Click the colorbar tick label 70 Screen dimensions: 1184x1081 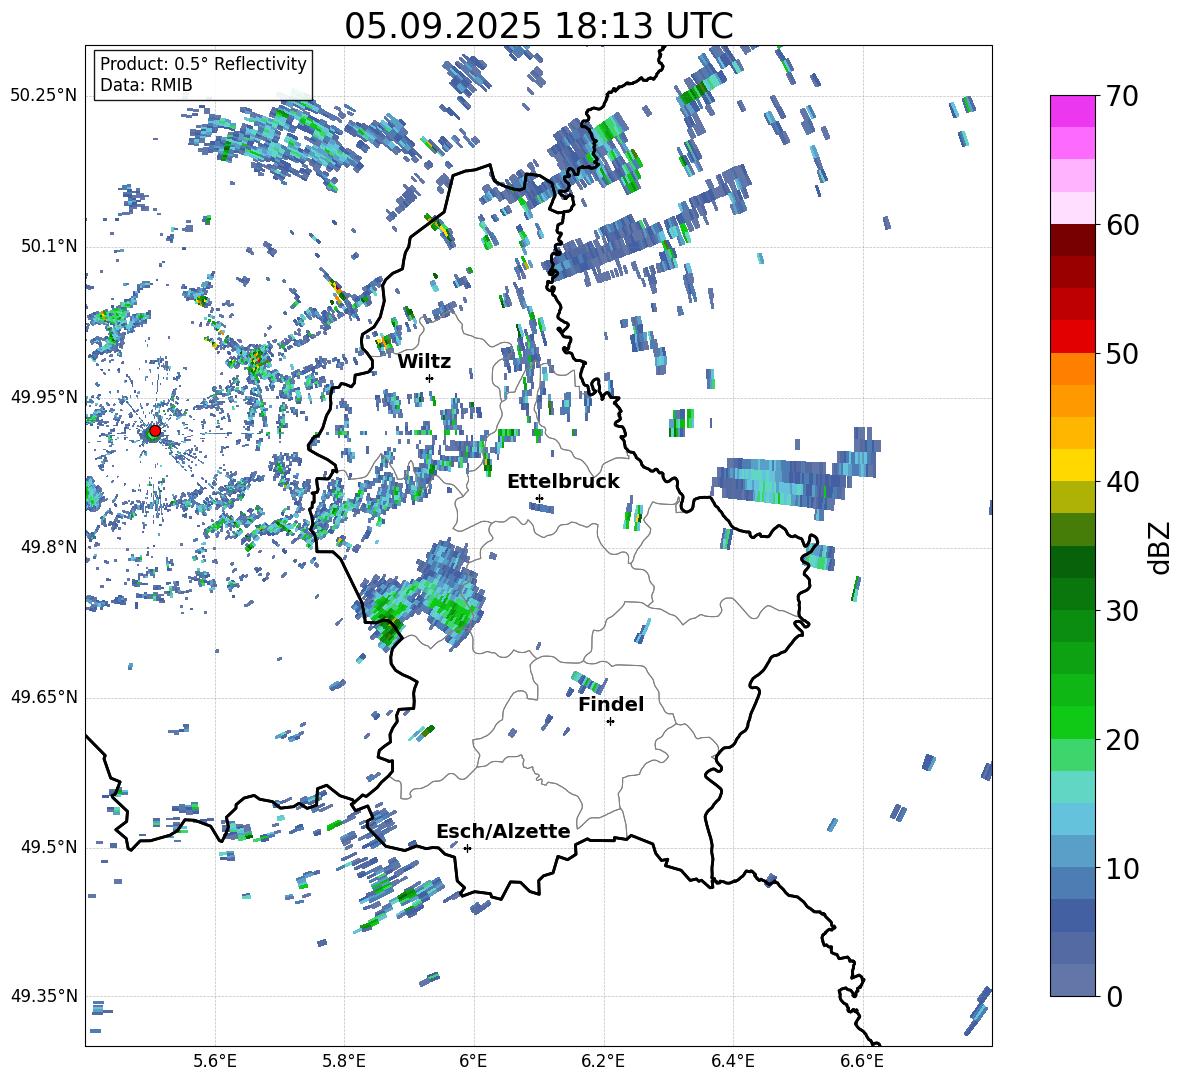[1121, 96]
